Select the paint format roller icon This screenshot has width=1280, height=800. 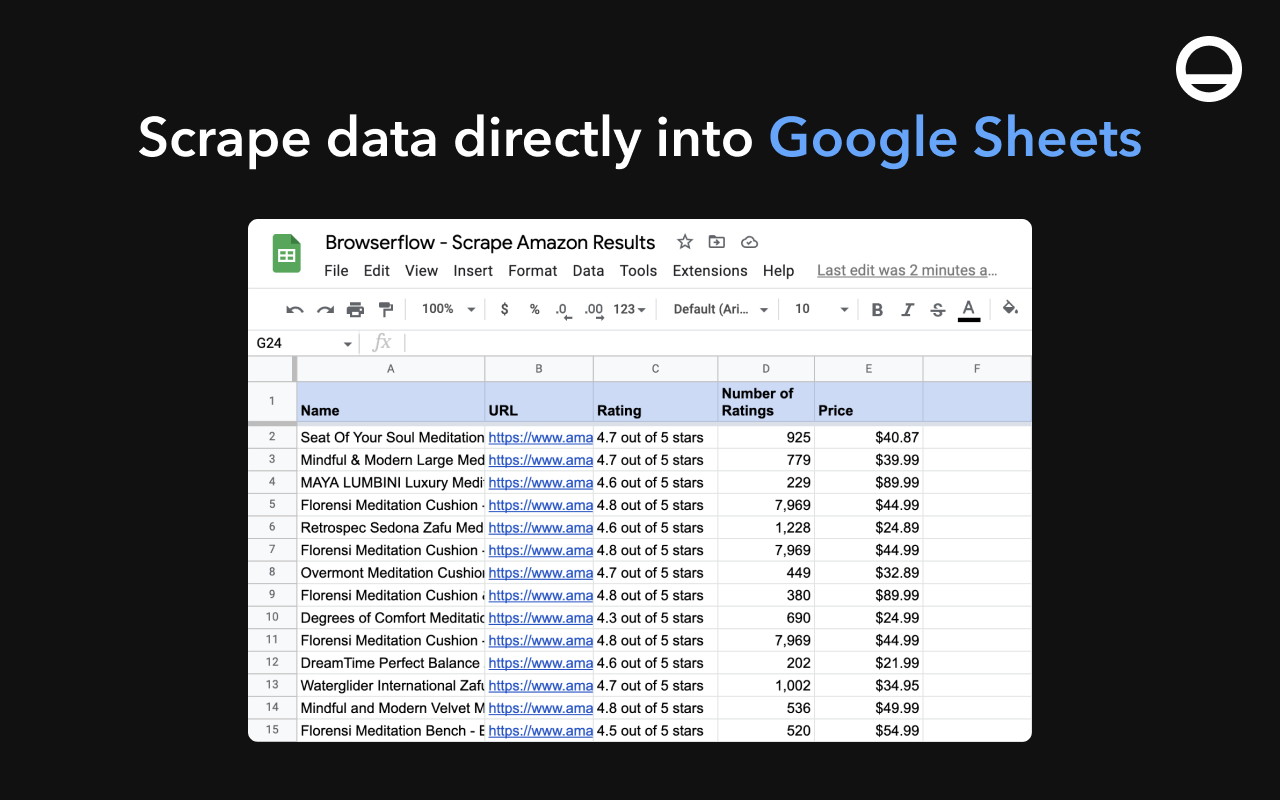[x=386, y=310]
